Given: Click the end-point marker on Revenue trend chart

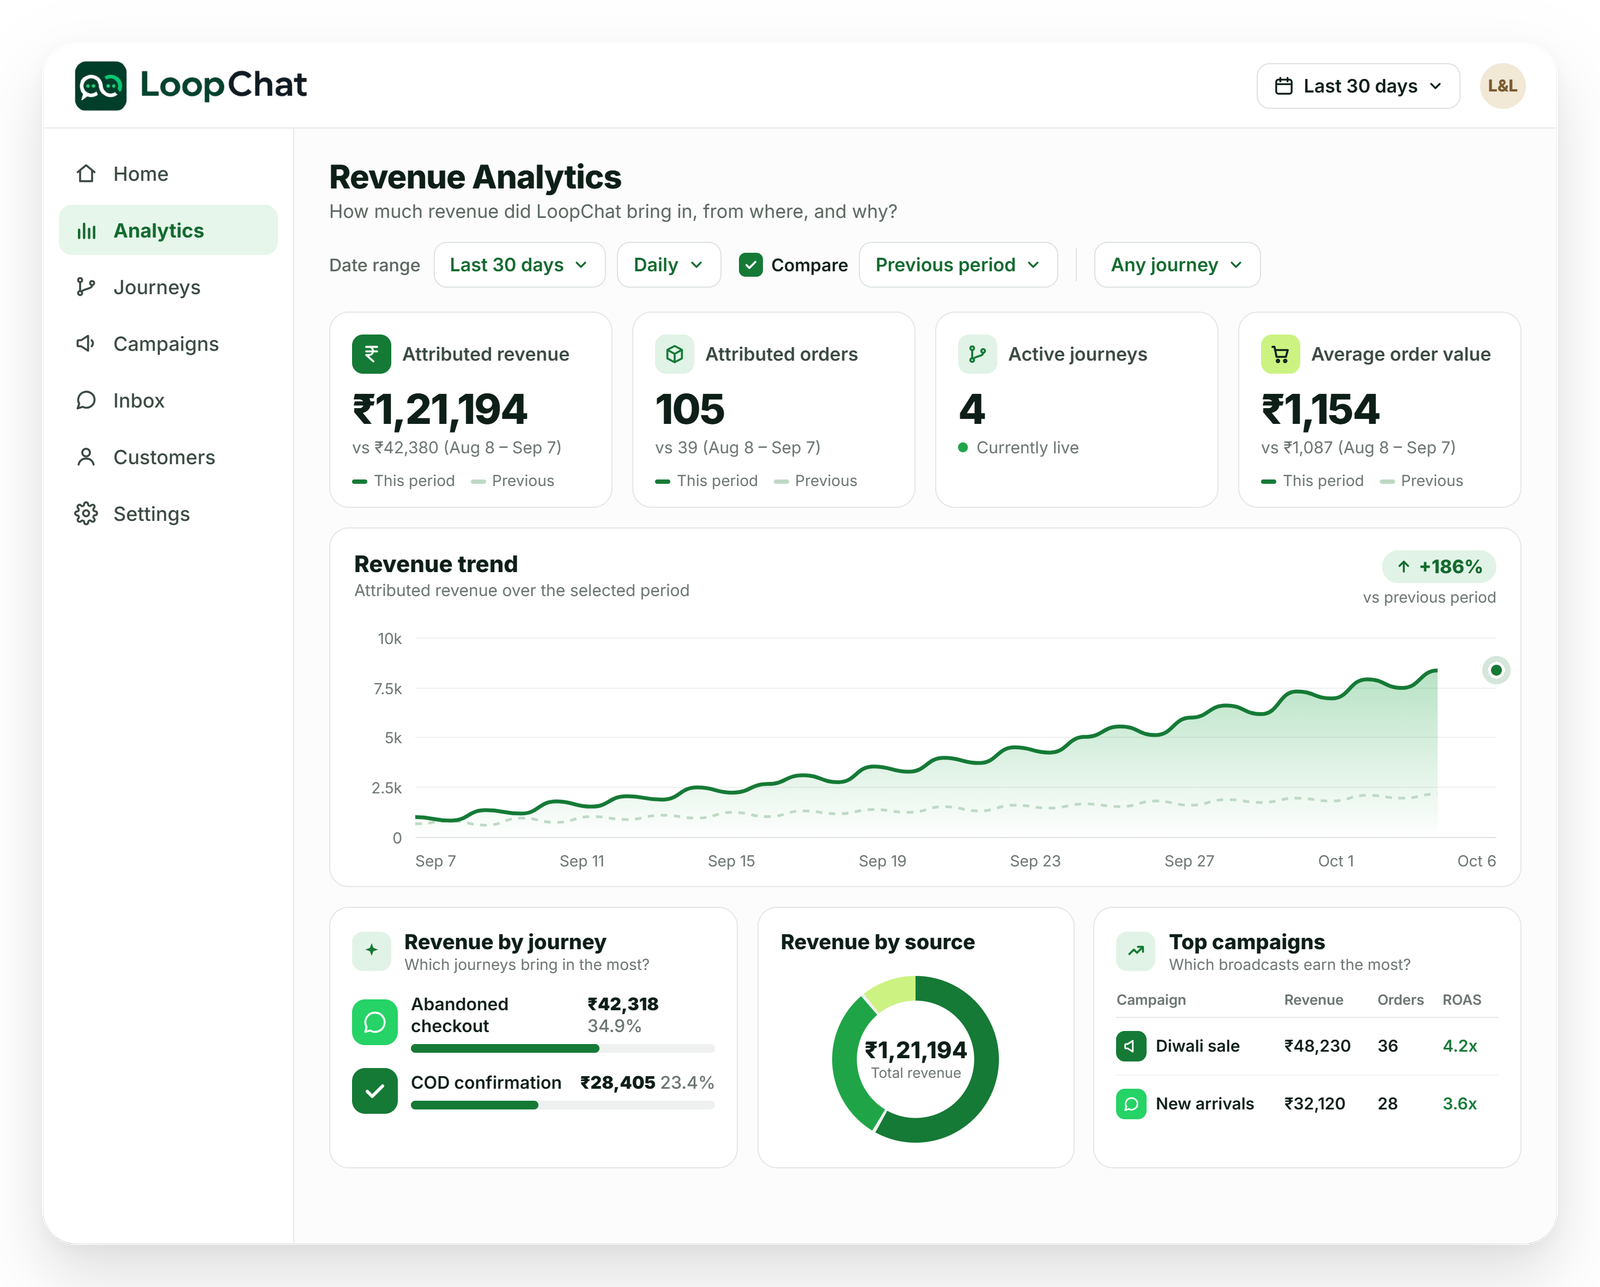Looking at the screenshot, I should 1496,670.
